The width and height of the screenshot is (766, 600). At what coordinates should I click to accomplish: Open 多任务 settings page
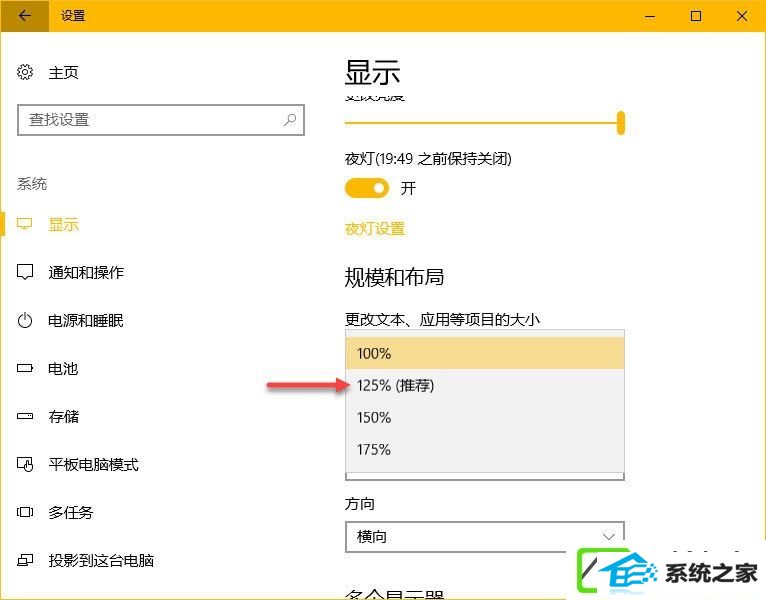[x=71, y=512]
